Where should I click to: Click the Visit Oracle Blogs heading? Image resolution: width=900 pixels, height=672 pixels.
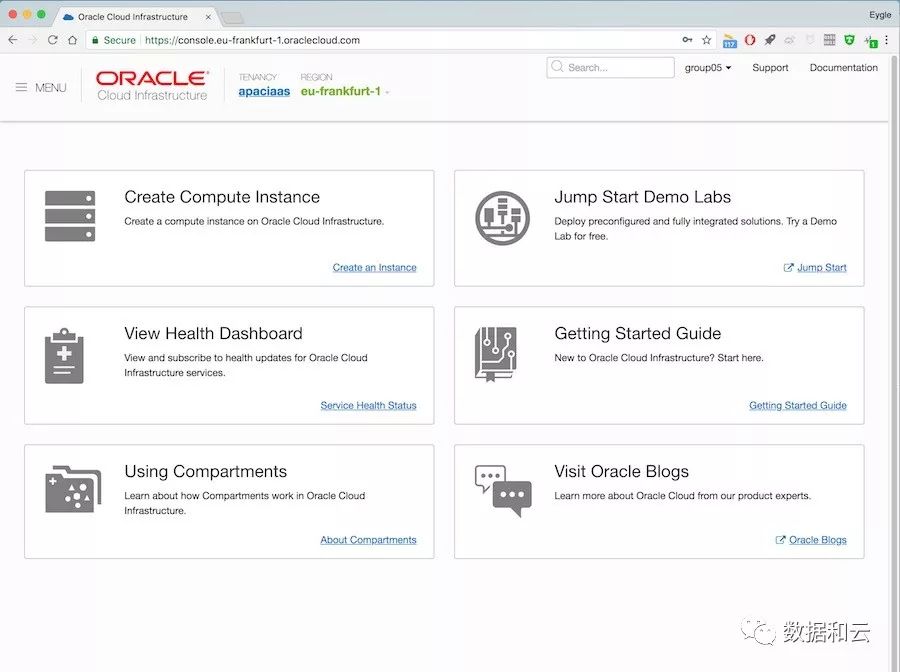621,471
